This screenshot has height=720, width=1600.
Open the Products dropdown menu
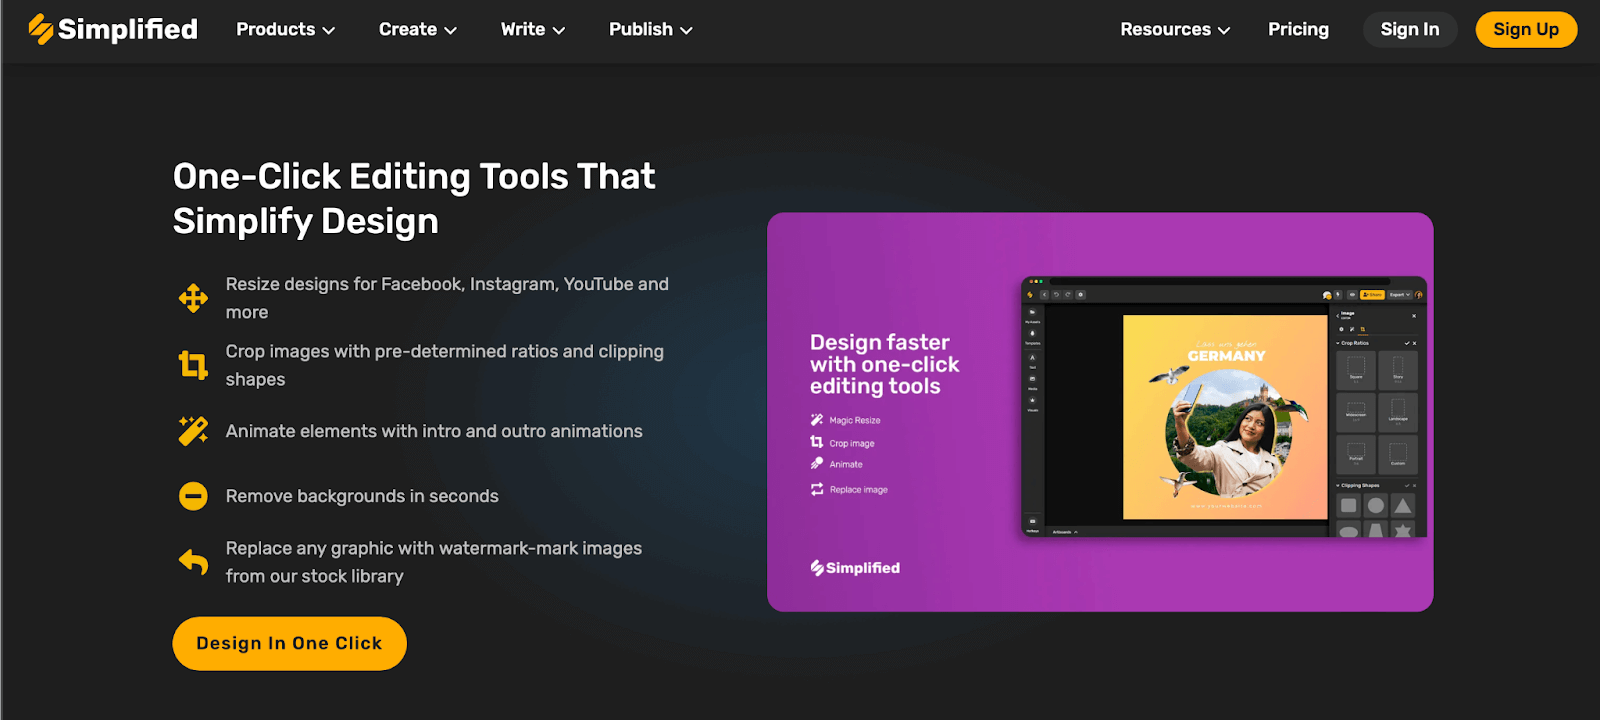coord(285,29)
